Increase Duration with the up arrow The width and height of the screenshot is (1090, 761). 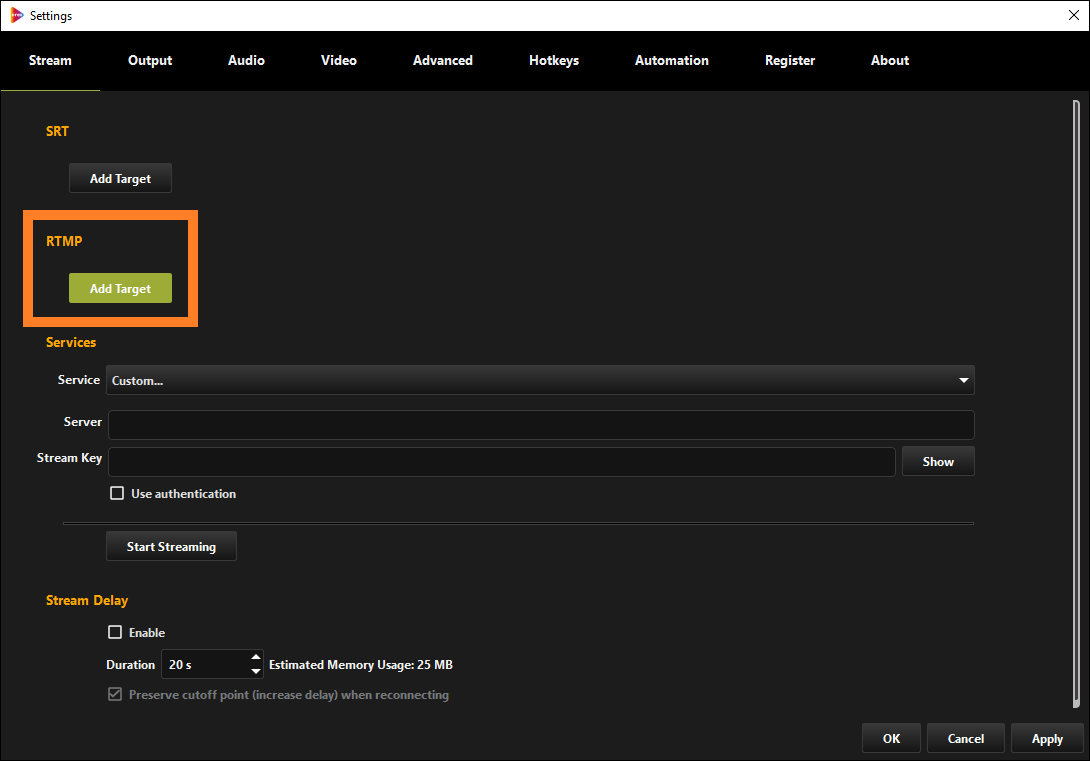click(x=256, y=657)
